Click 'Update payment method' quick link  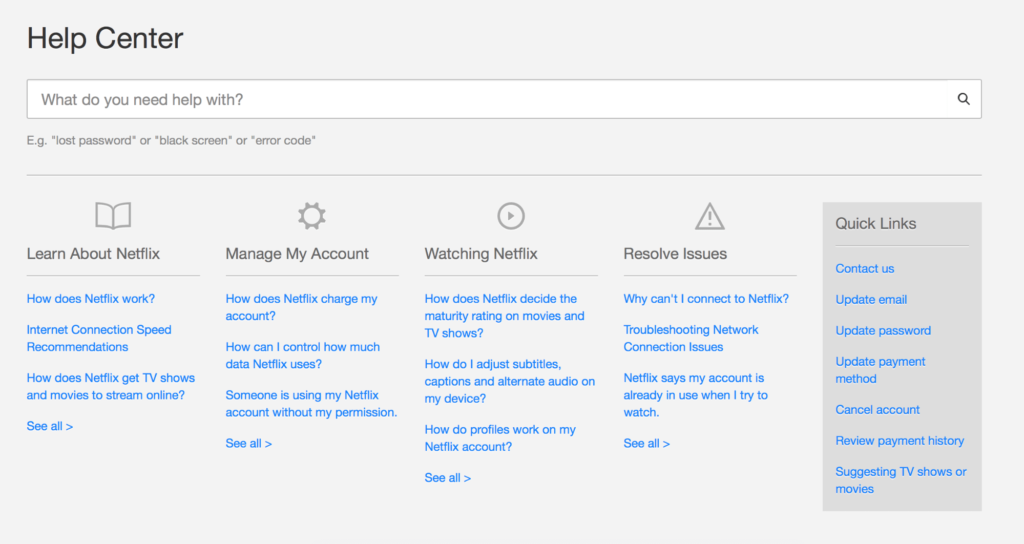point(880,370)
